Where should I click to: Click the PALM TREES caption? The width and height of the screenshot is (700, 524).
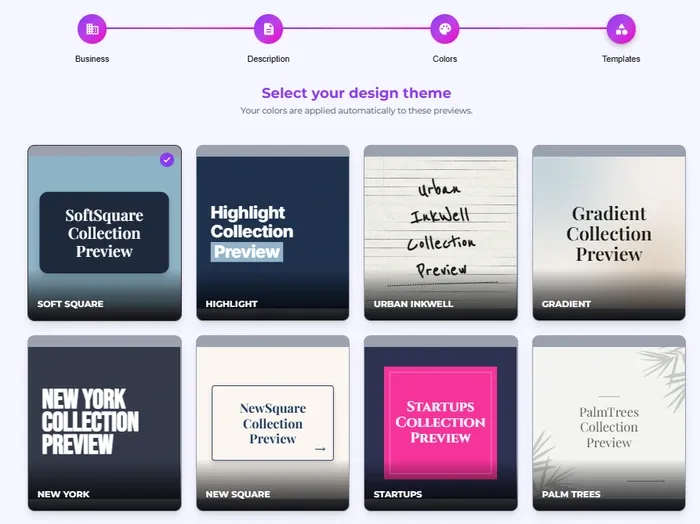pos(571,495)
